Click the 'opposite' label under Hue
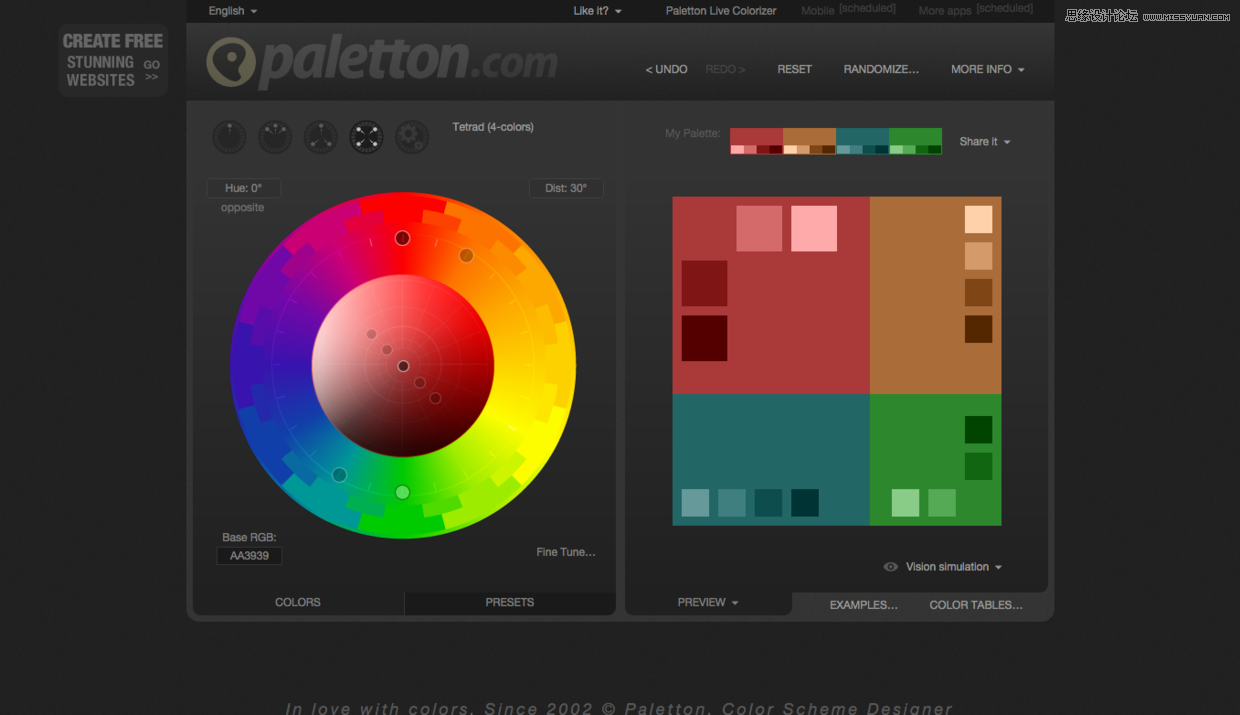 pos(243,208)
